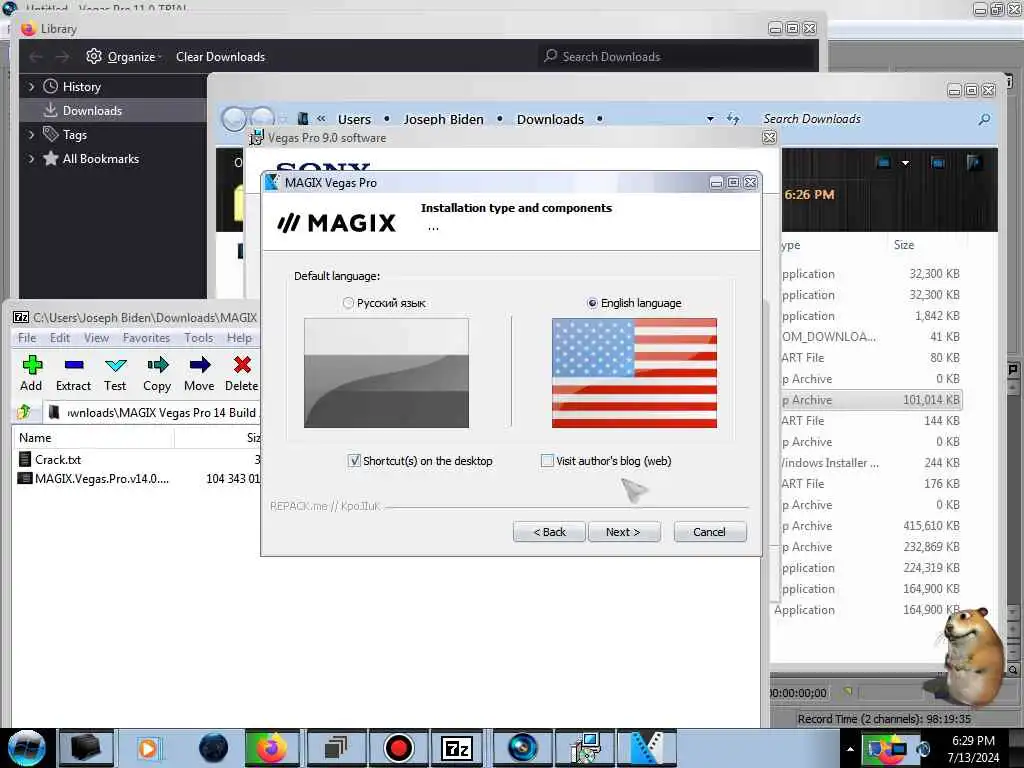Open the media player taskbar icon
Image resolution: width=1024 pixels, height=768 pixels.
[x=148, y=748]
